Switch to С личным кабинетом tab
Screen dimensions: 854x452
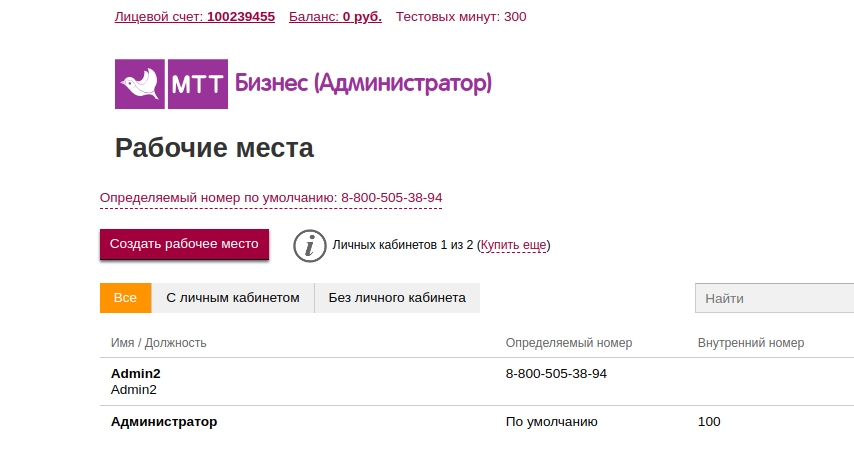pyautogui.click(x=232, y=298)
